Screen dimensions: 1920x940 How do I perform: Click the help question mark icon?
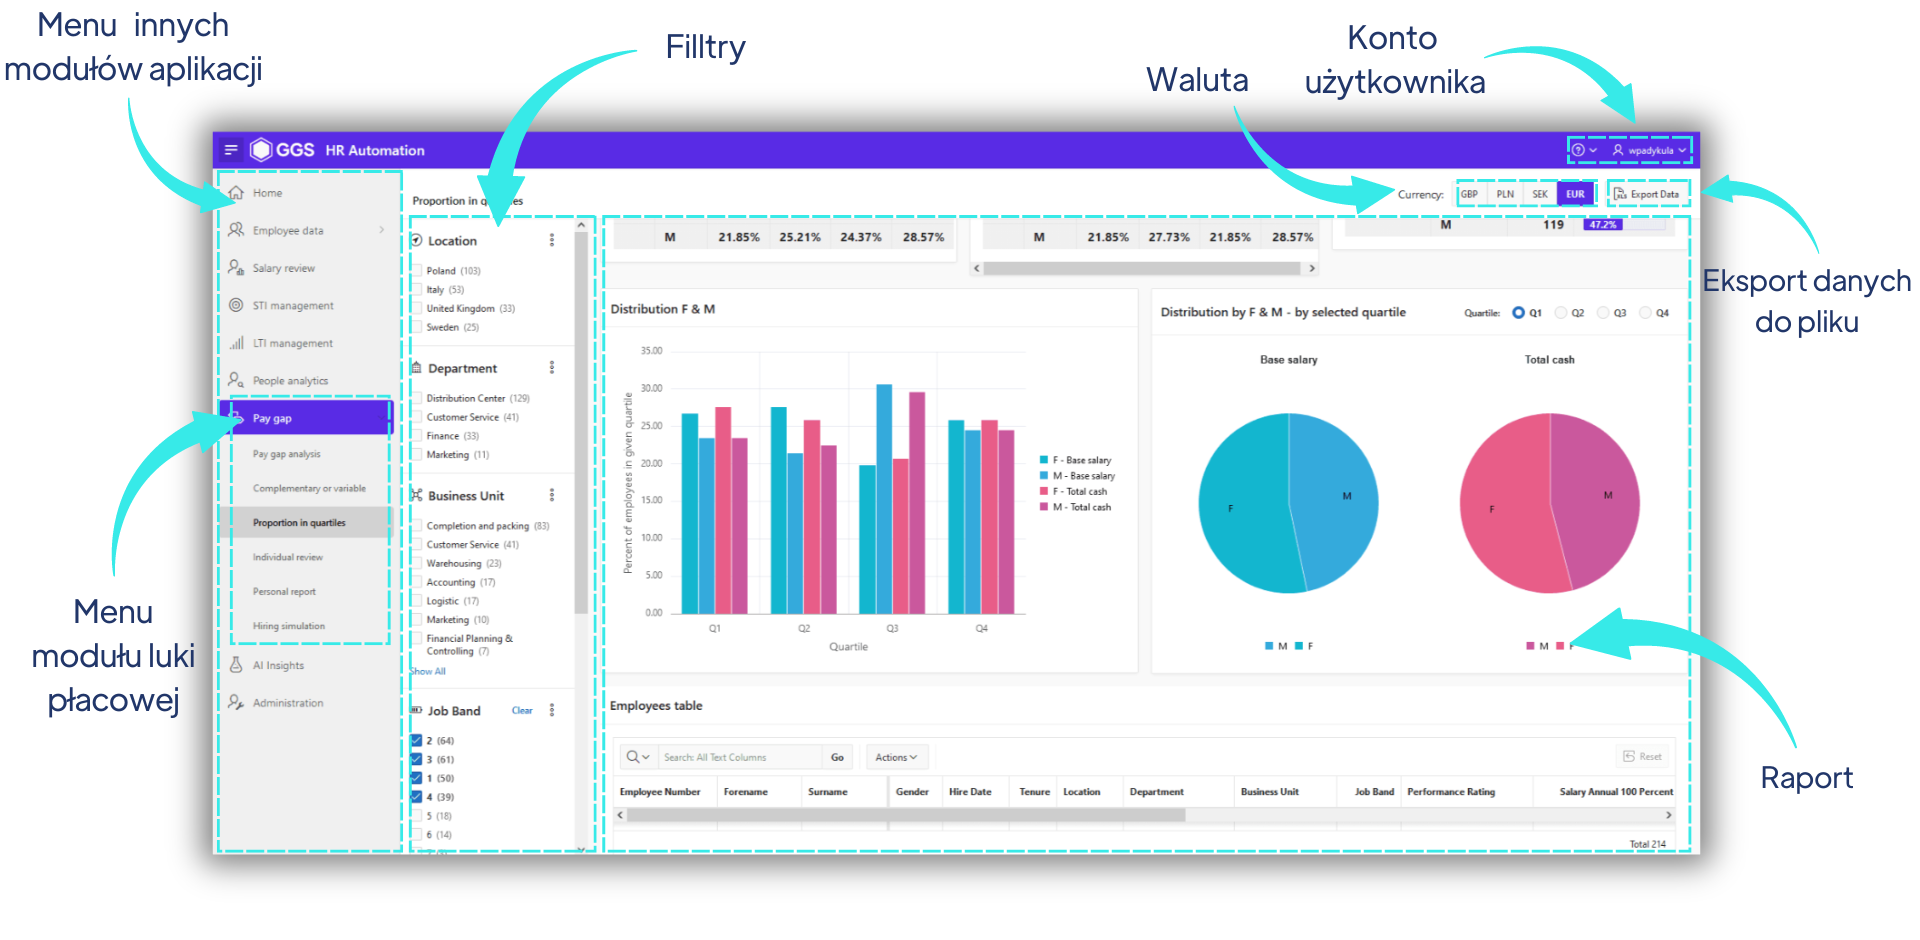(1578, 150)
